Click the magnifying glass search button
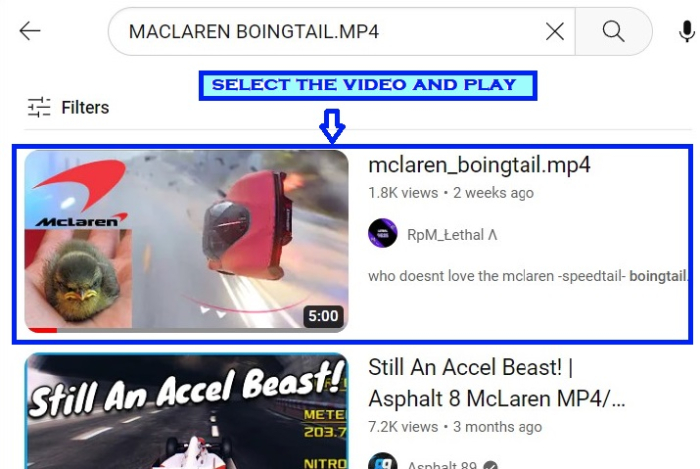The image size is (700, 469). pos(613,32)
